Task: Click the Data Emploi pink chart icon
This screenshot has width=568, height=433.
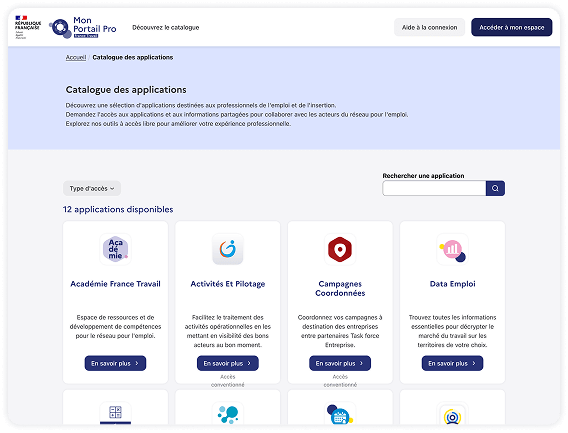Action: pyautogui.click(x=452, y=249)
